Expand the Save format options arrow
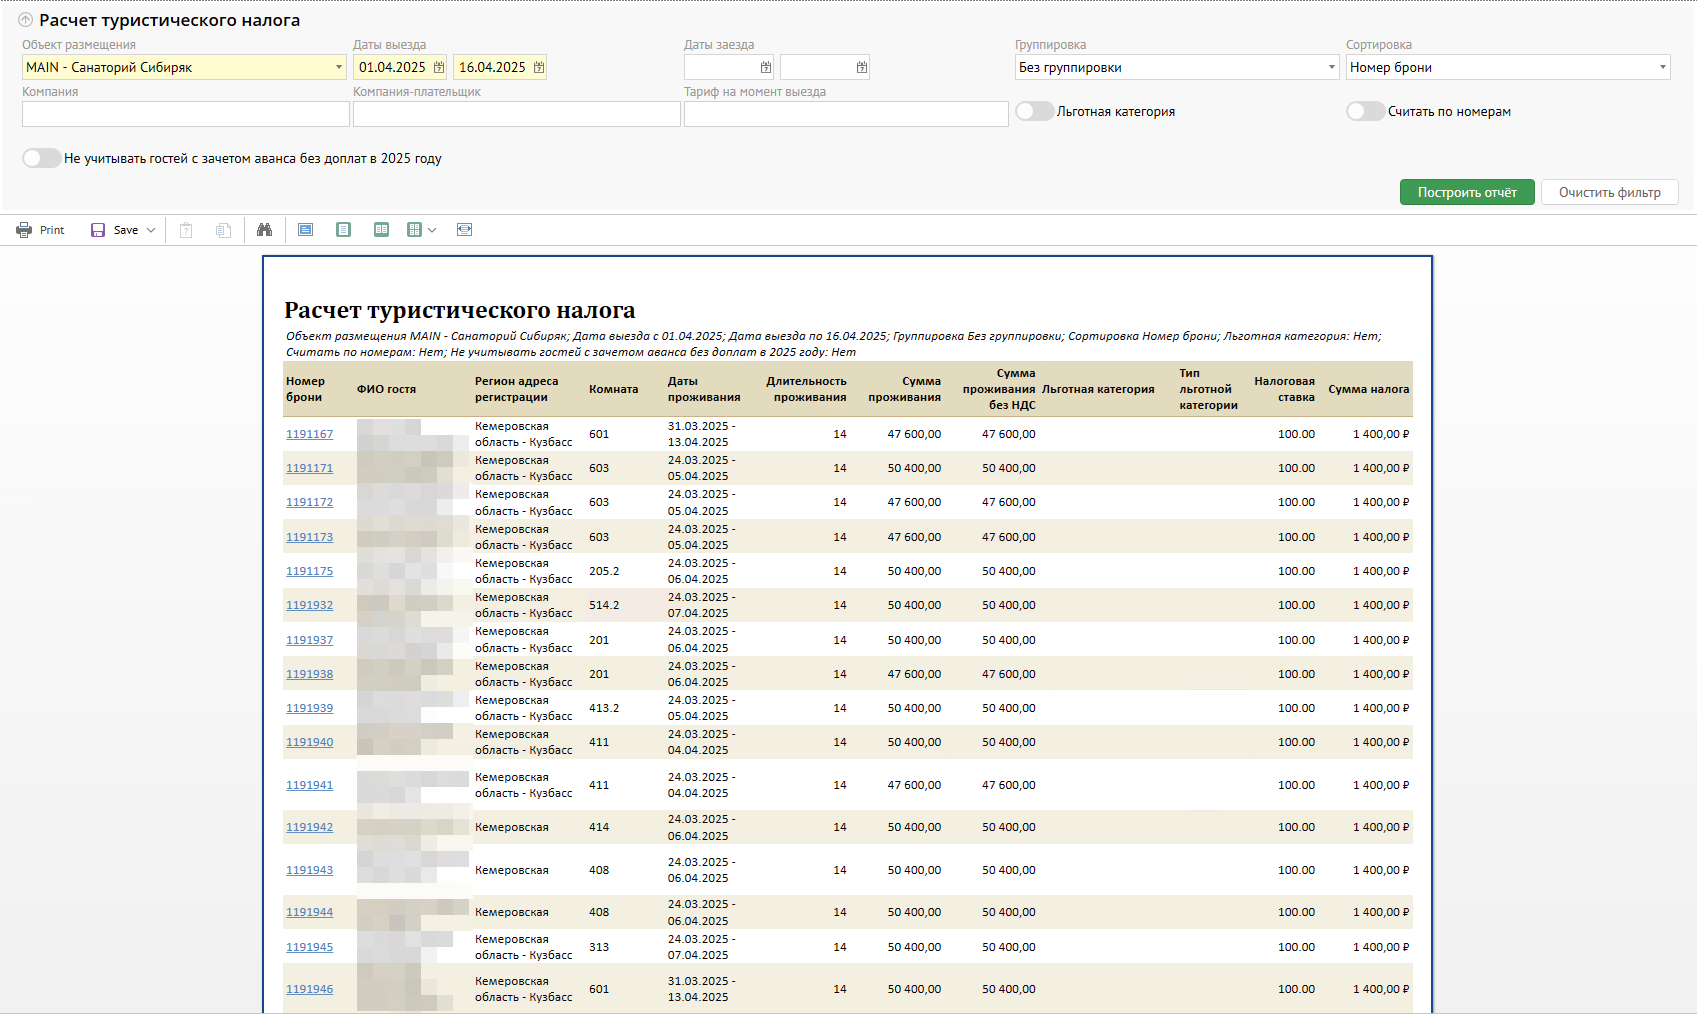The width and height of the screenshot is (1697, 1014). click(x=151, y=230)
